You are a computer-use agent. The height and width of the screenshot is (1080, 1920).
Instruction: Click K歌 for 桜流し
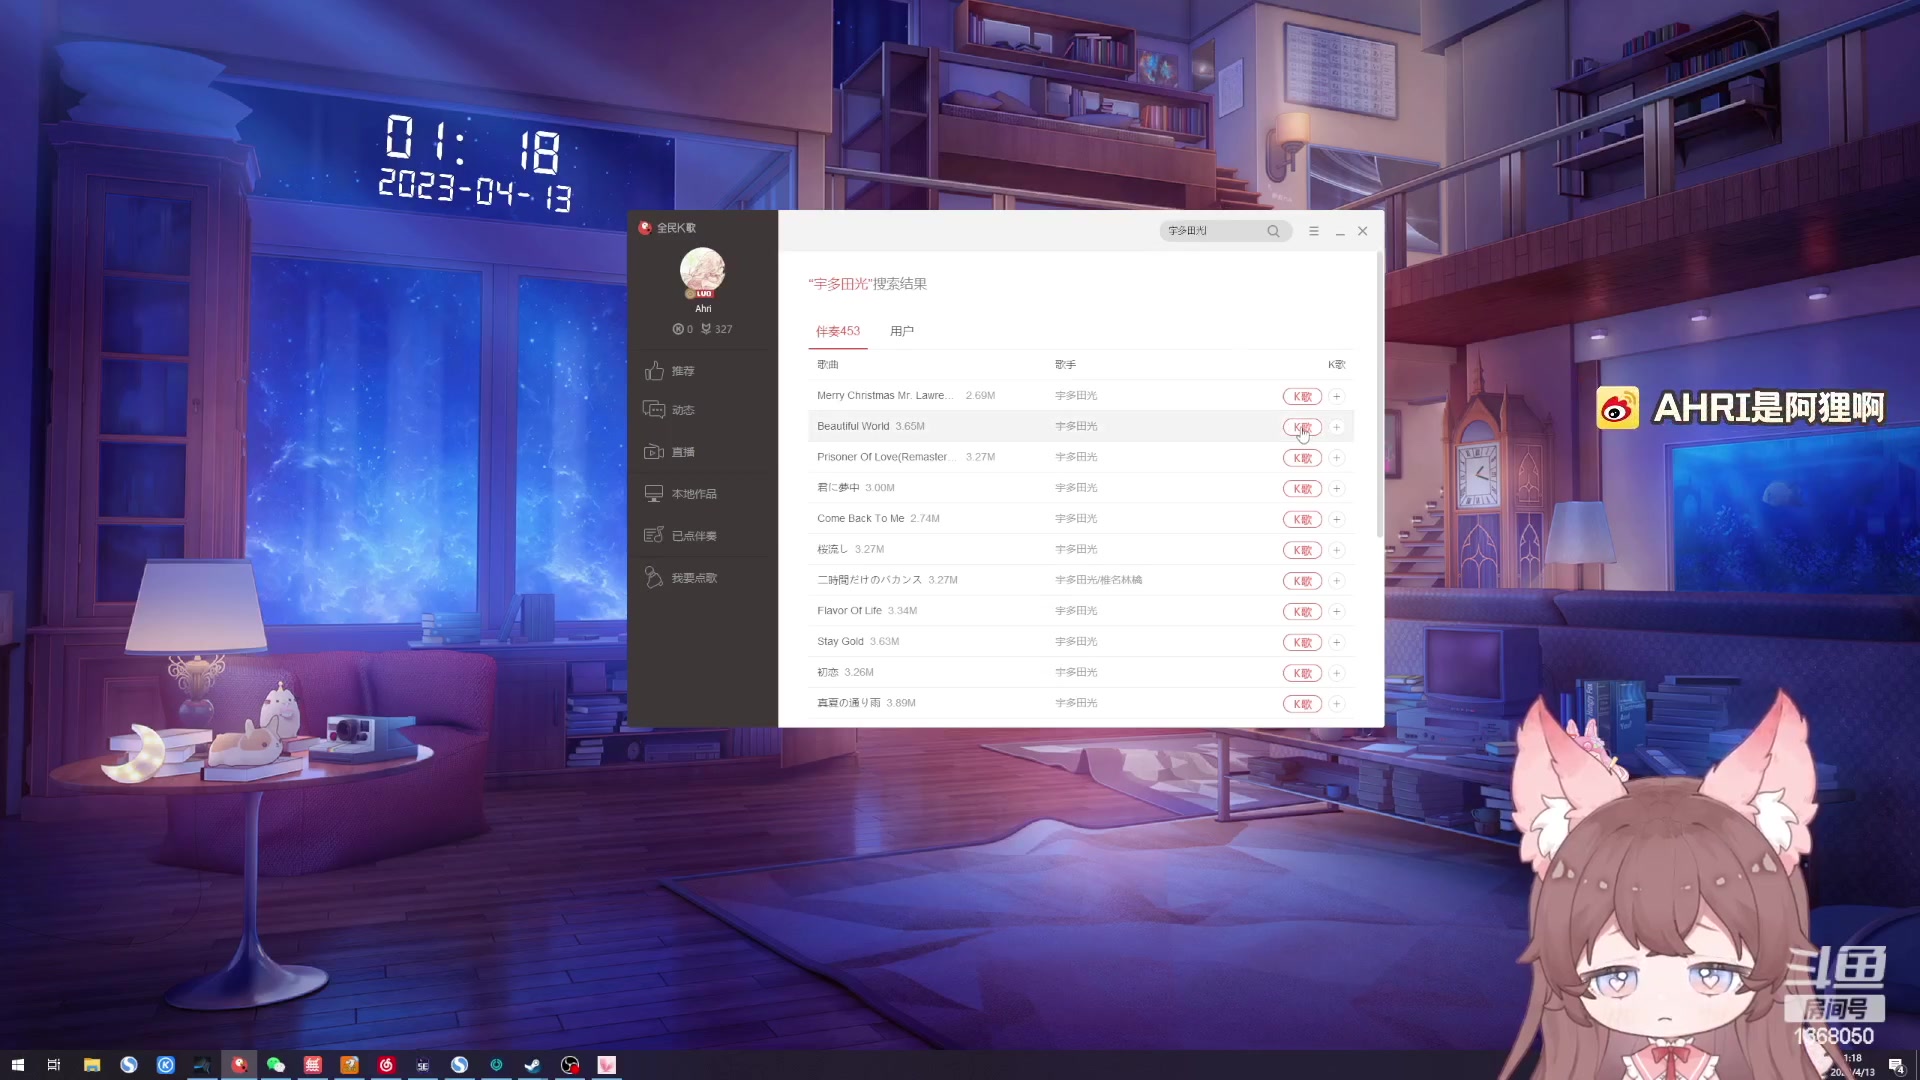point(1302,550)
